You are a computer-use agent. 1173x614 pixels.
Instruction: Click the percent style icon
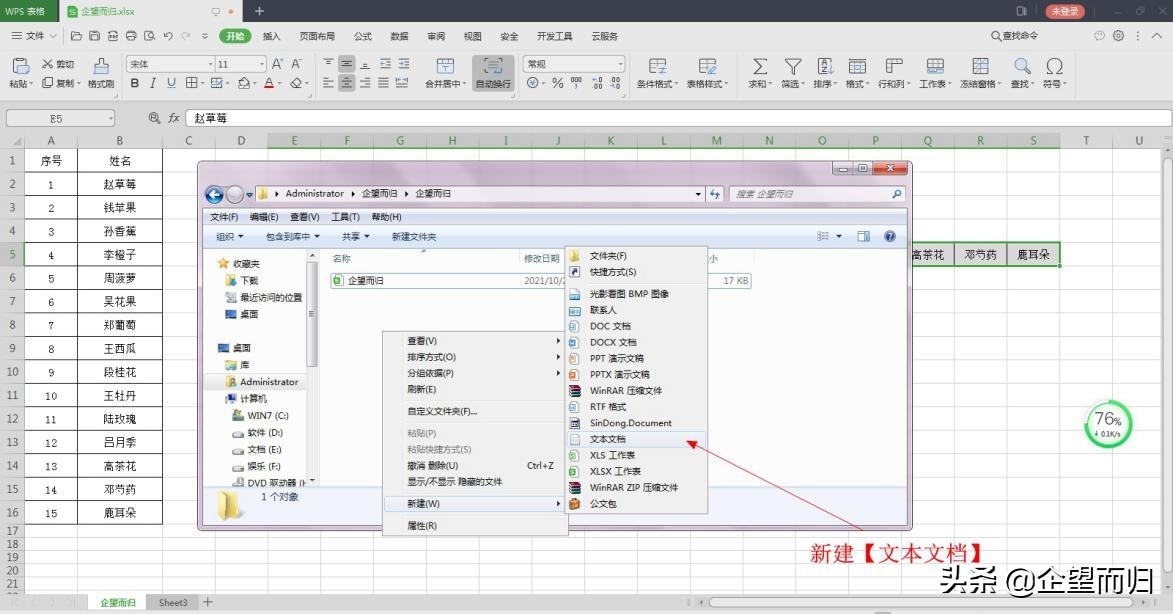tap(557, 83)
